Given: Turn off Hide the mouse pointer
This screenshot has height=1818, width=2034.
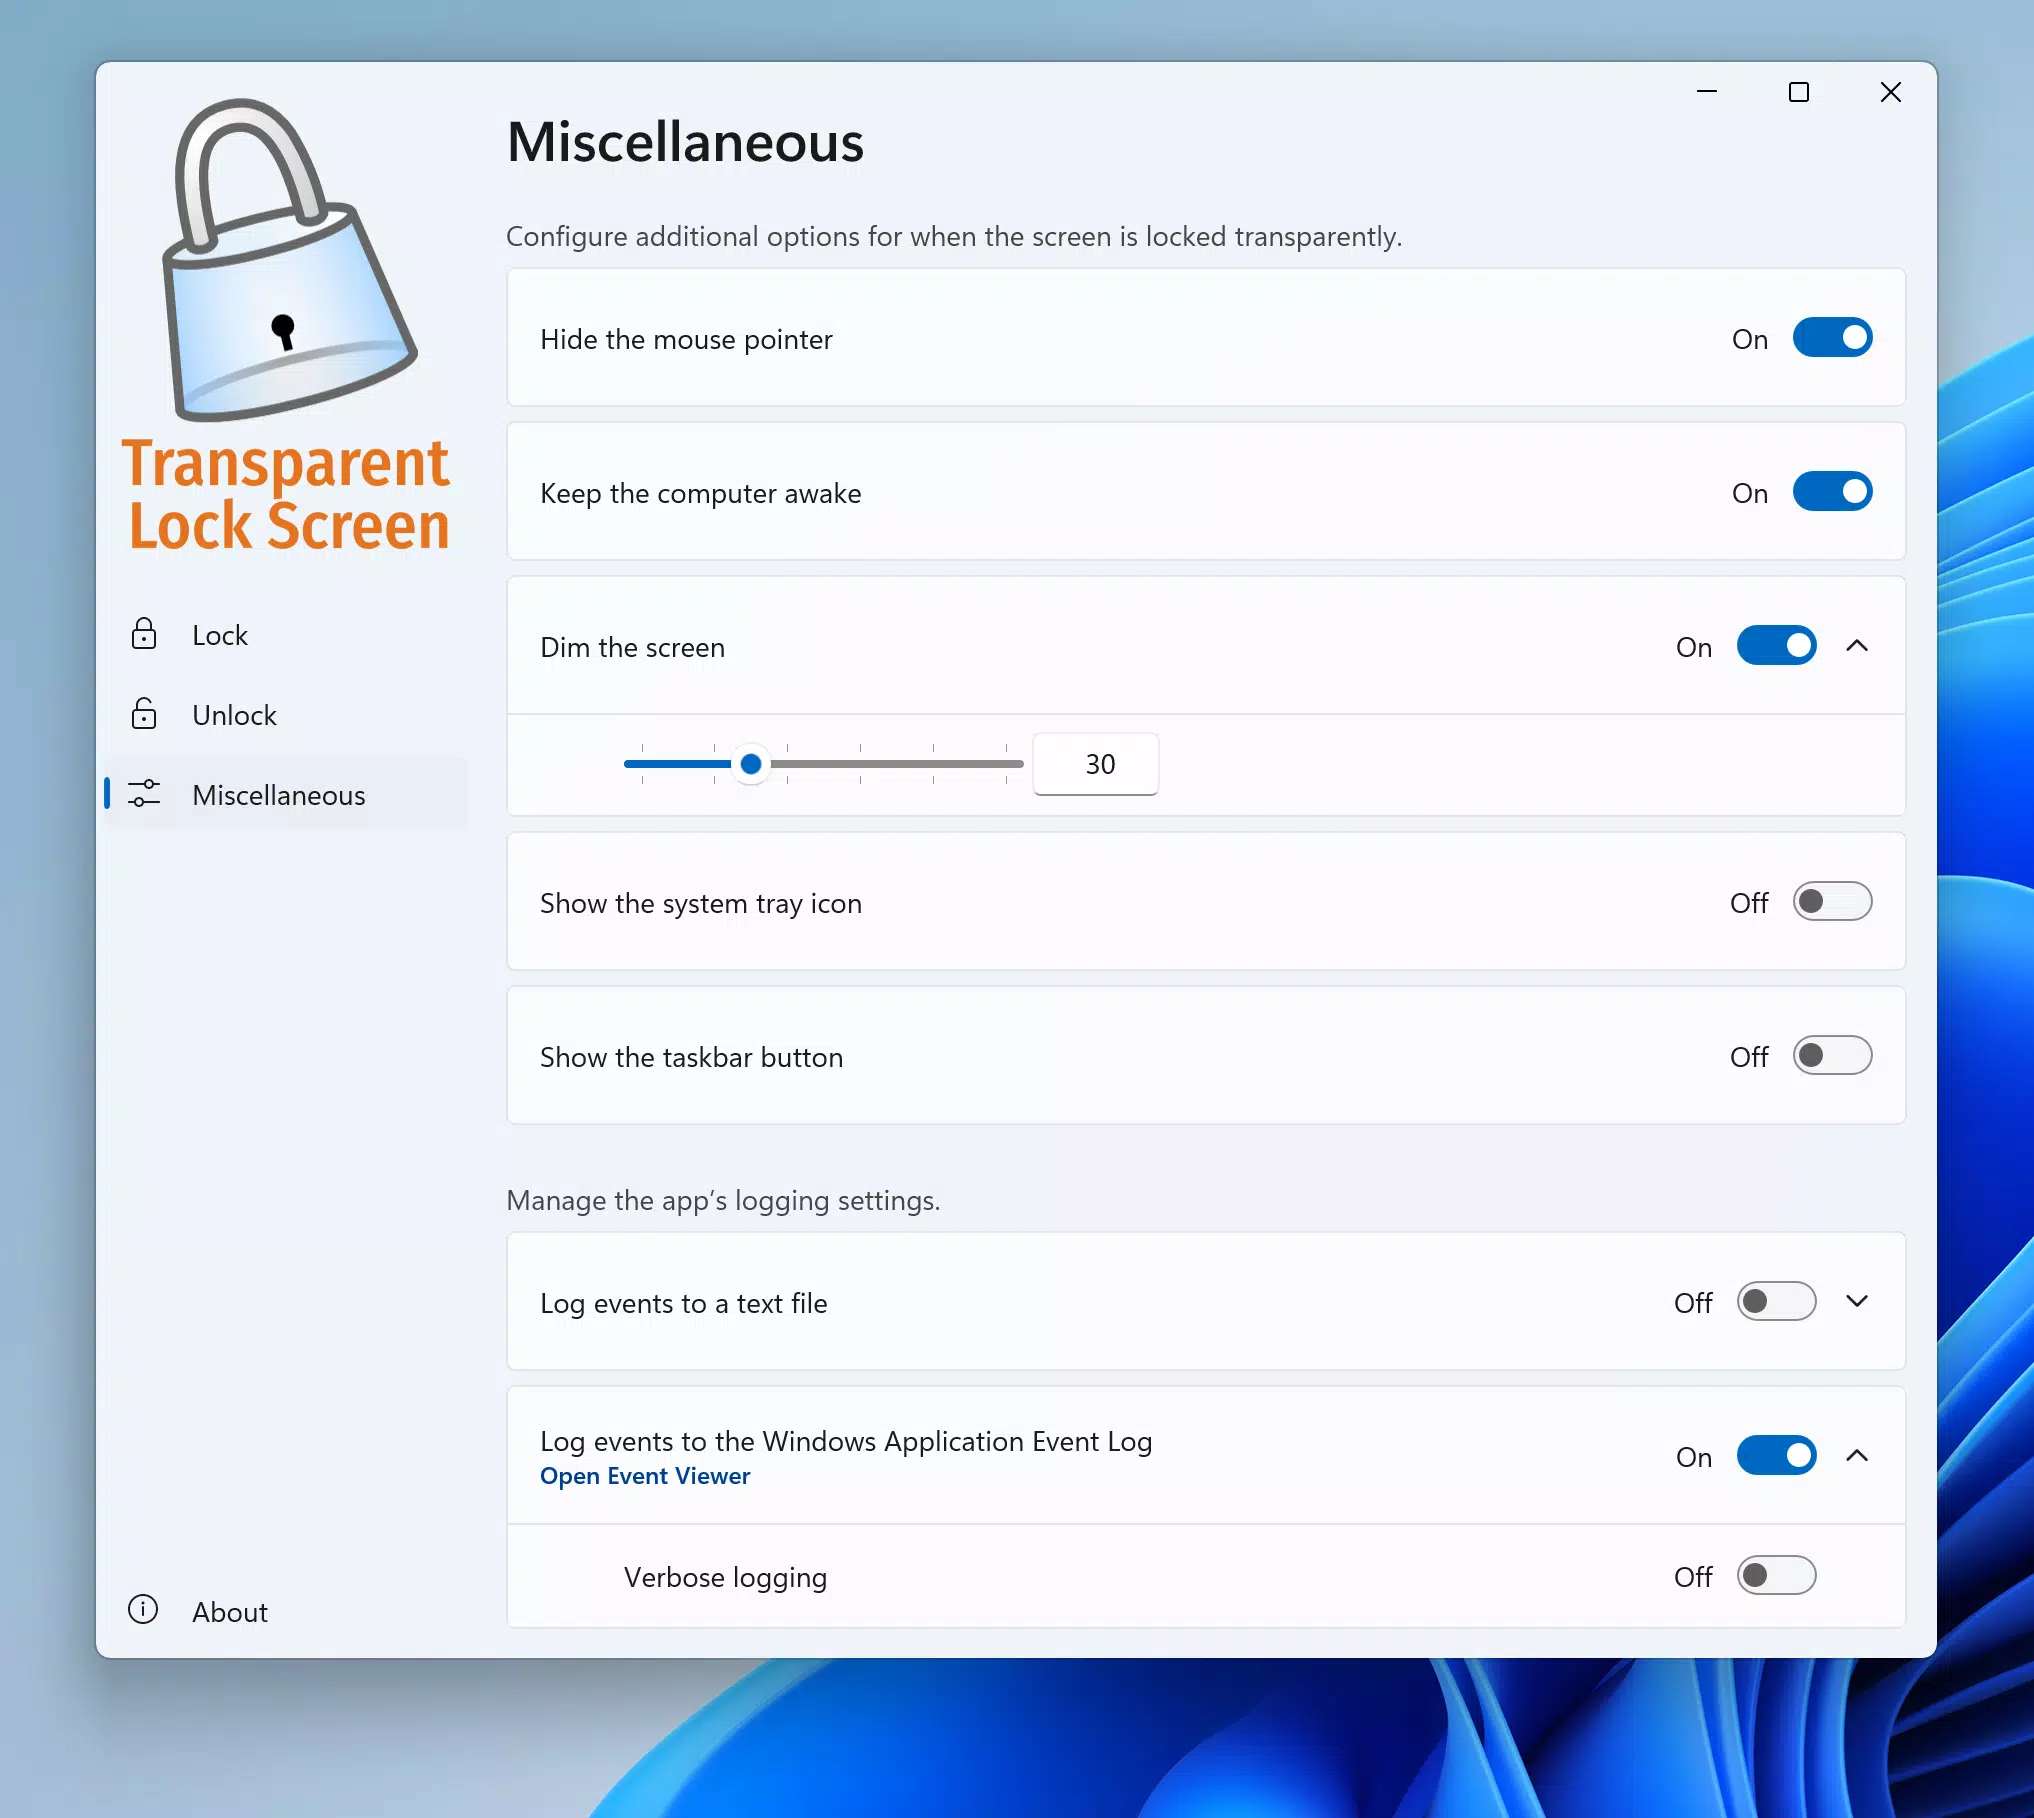Looking at the screenshot, I should [1832, 338].
